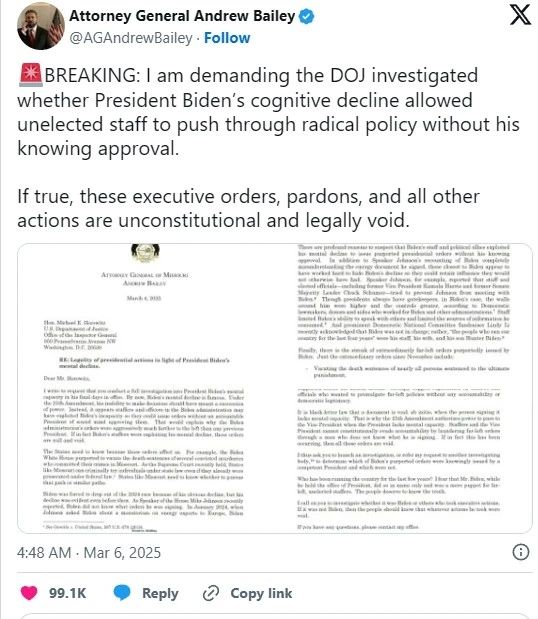This screenshot has height=619, width=538.
Task: Open the X logo icon
Action: click(x=520, y=15)
